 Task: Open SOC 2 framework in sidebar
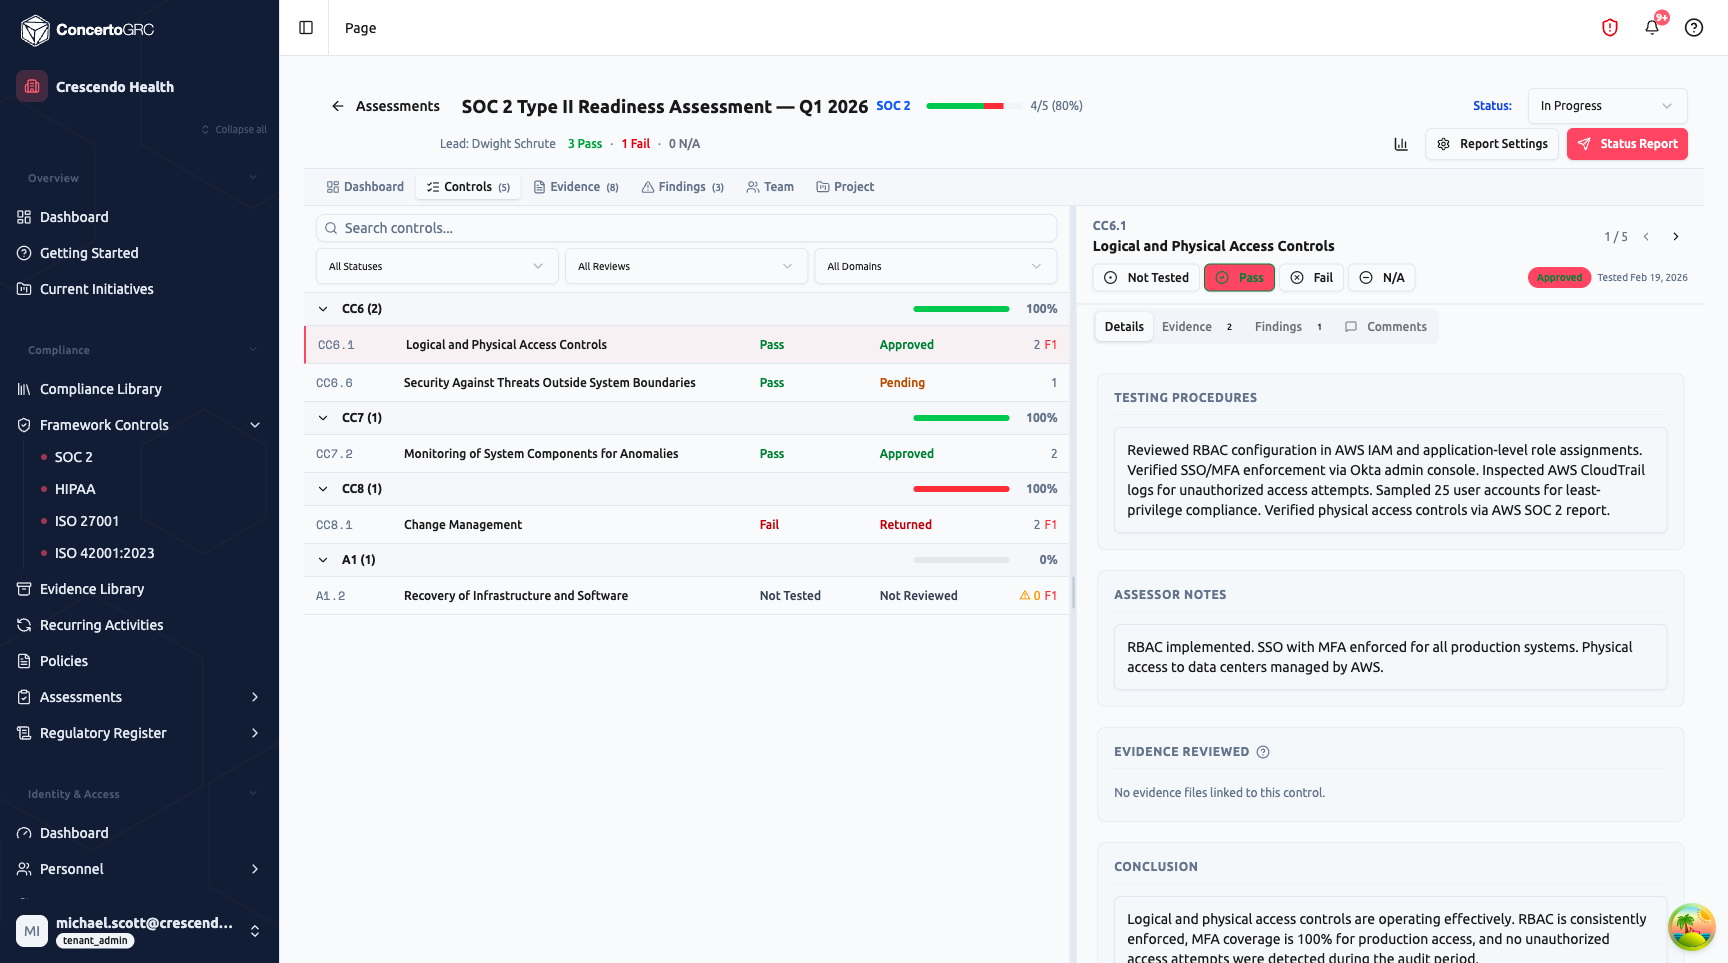tap(73, 457)
